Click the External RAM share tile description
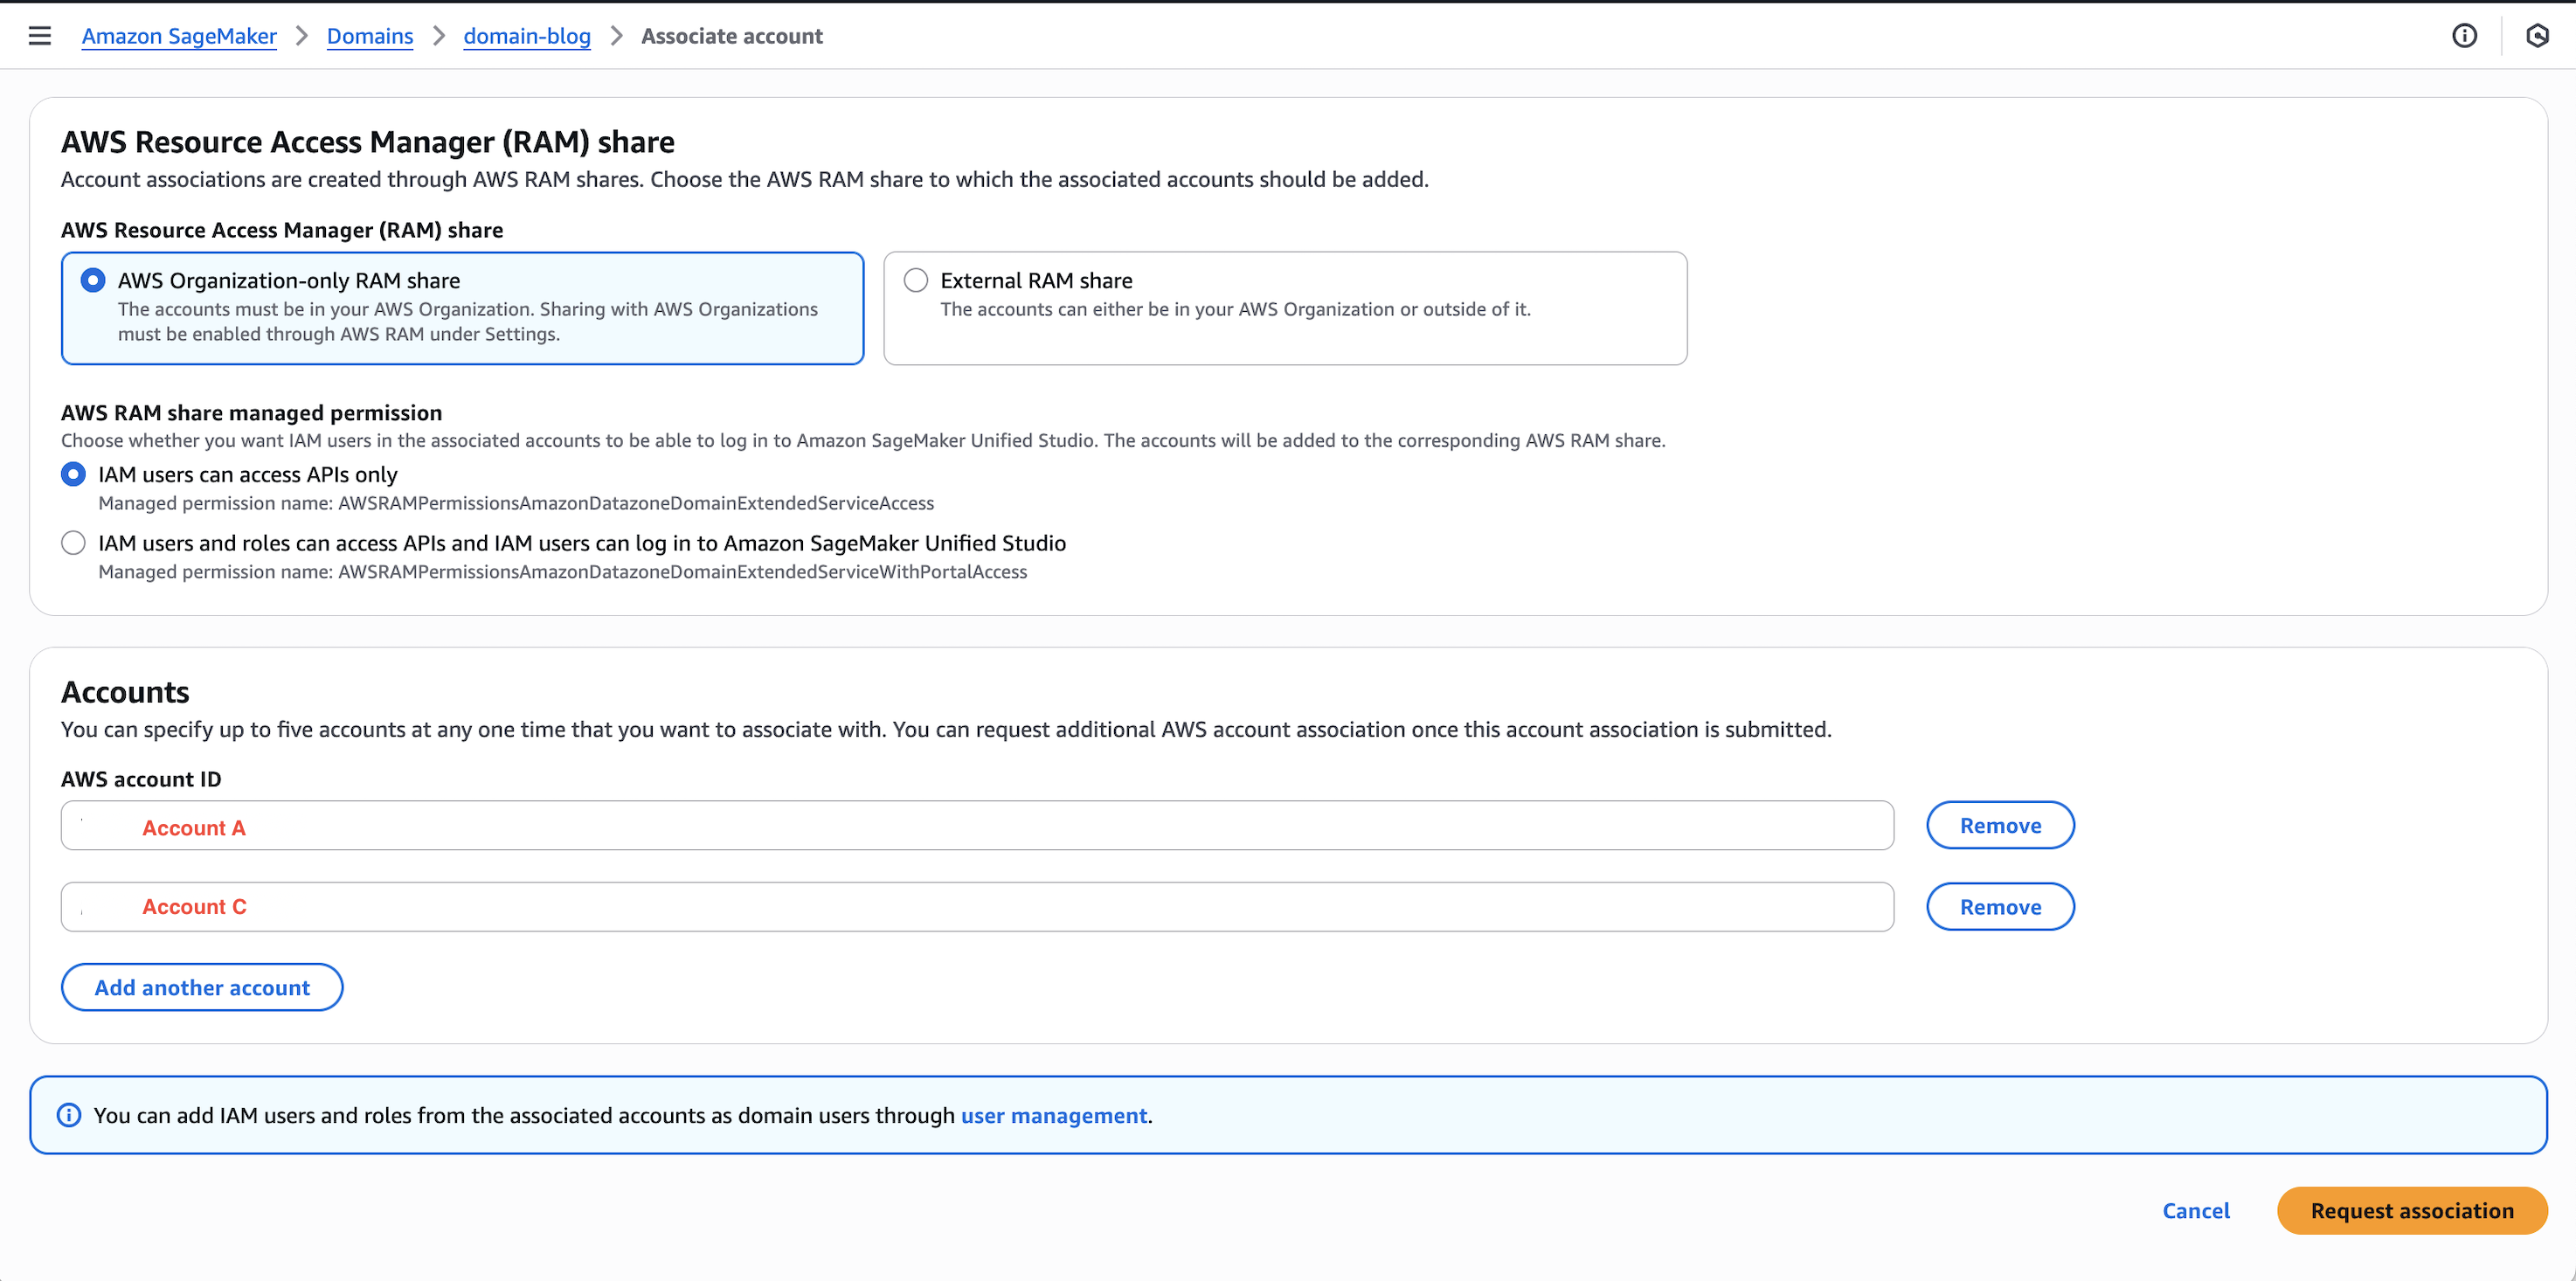Viewport: 2576px width, 1281px height. [1235, 310]
